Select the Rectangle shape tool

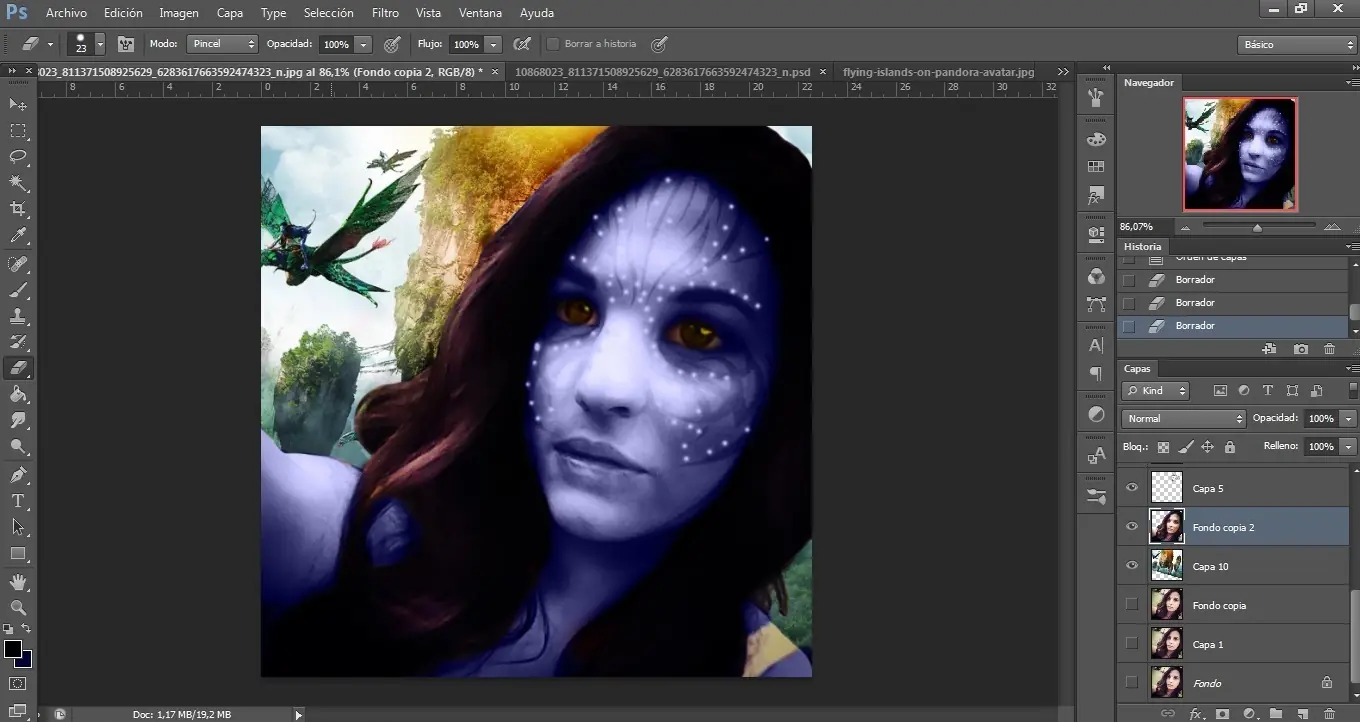[18, 553]
